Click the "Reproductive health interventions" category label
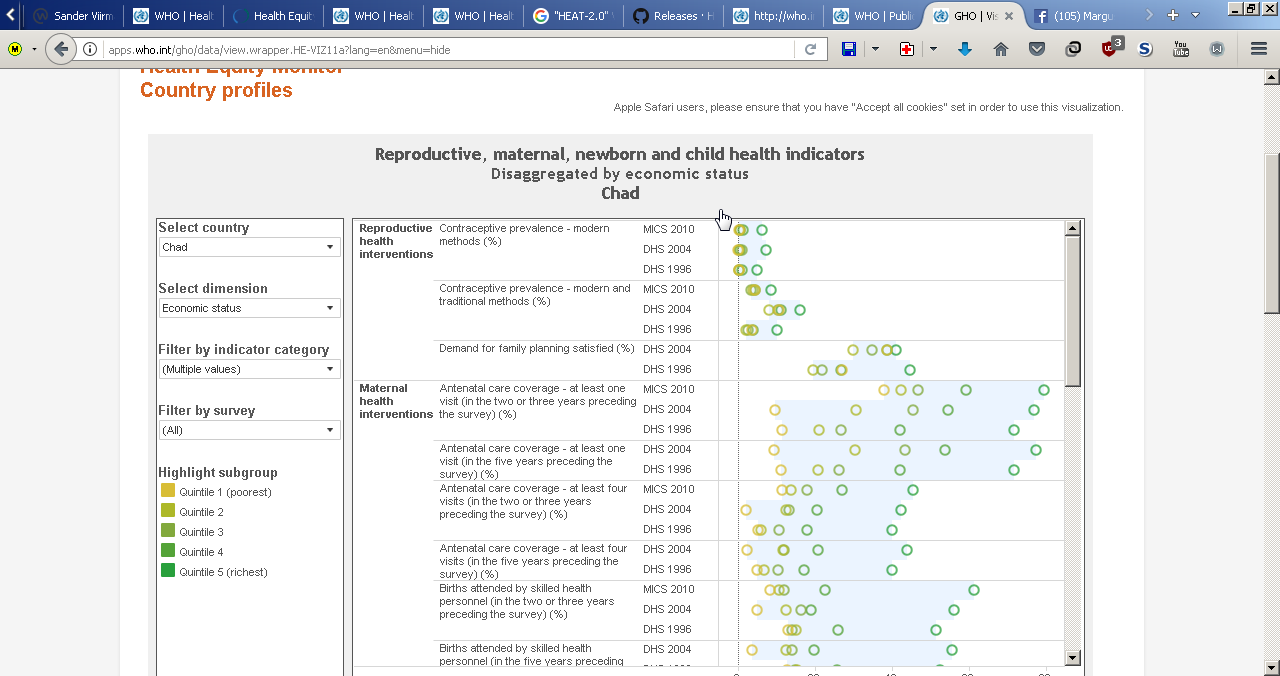 click(396, 241)
